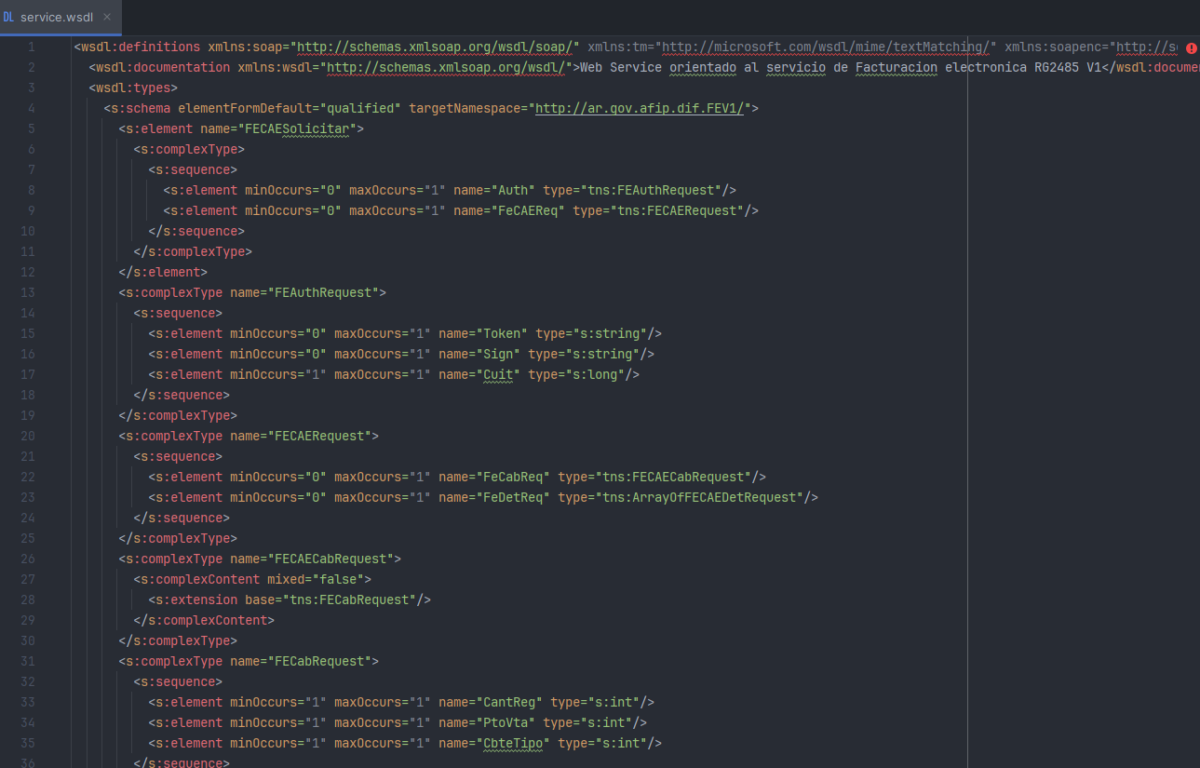Open the schemas.xmlsoap.org/wsdl/soap/ URL on line 1
This screenshot has width=1200, height=768.
click(435, 47)
